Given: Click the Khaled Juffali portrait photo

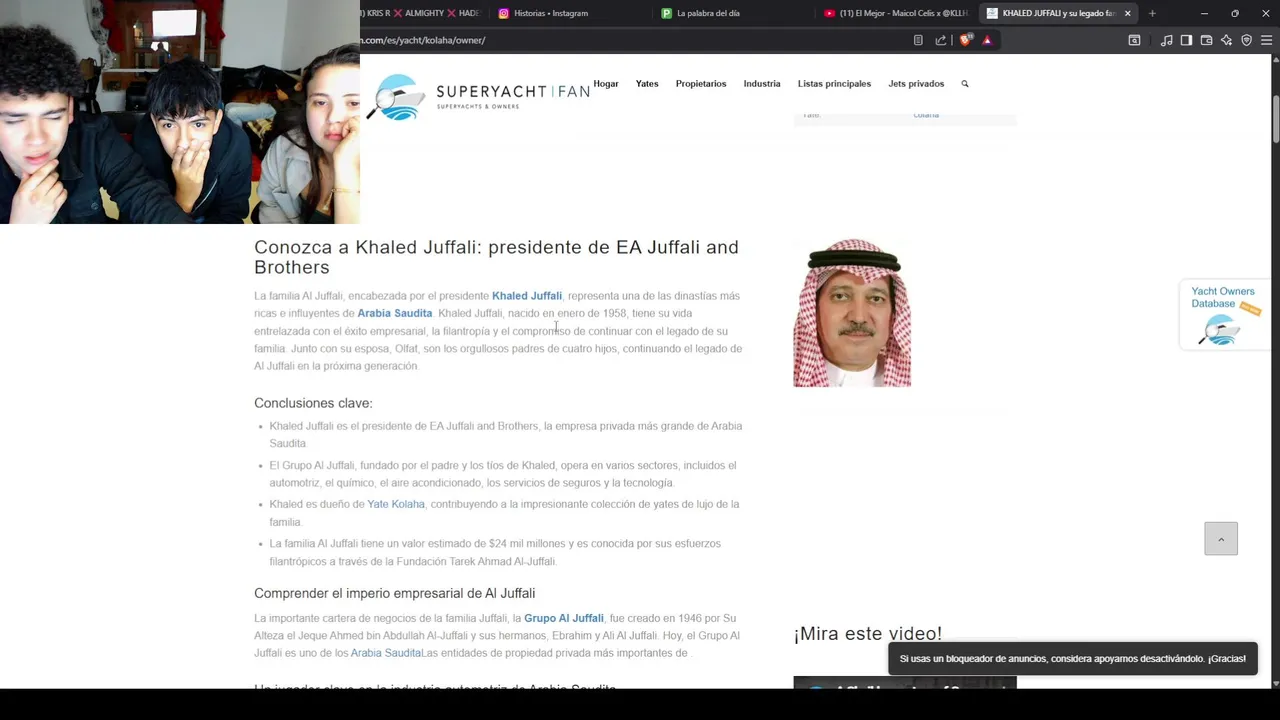Looking at the screenshot, I should [852, 313].
